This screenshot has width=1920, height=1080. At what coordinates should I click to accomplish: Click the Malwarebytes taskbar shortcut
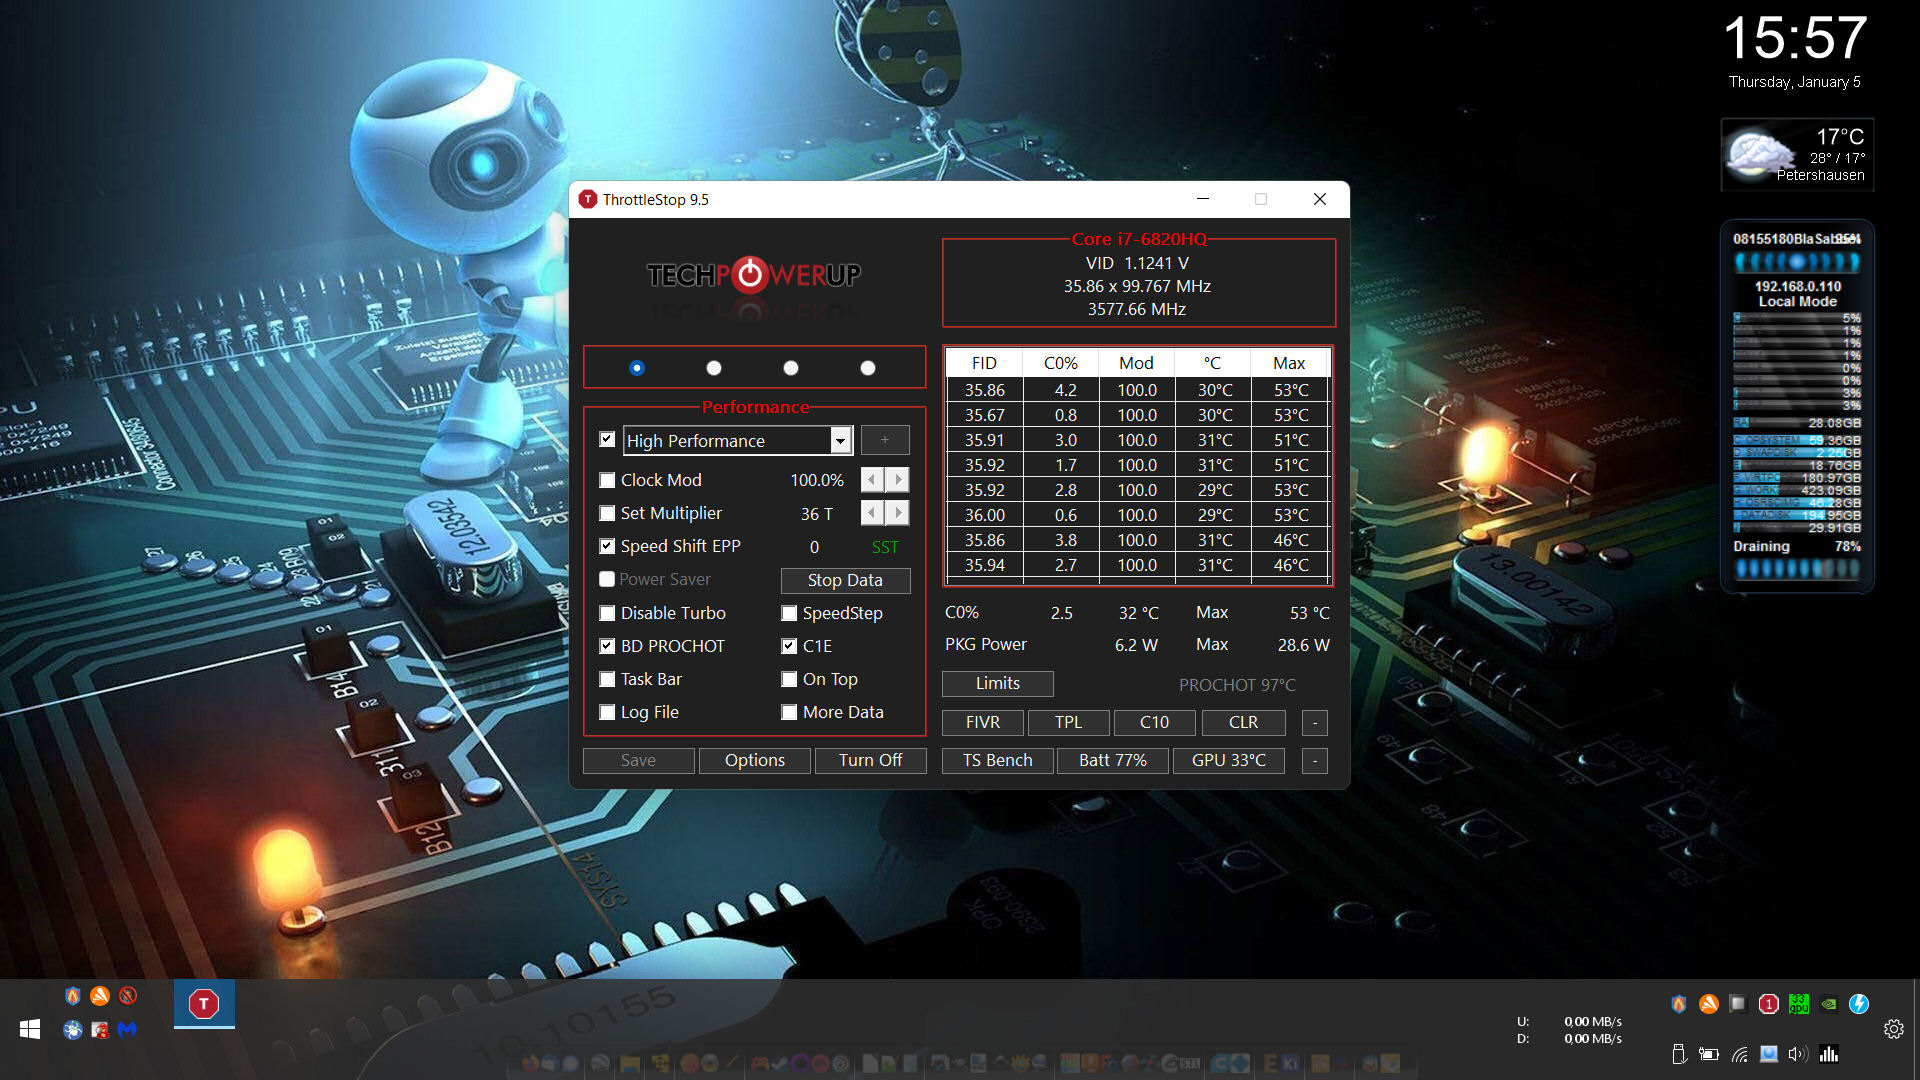127,1029
